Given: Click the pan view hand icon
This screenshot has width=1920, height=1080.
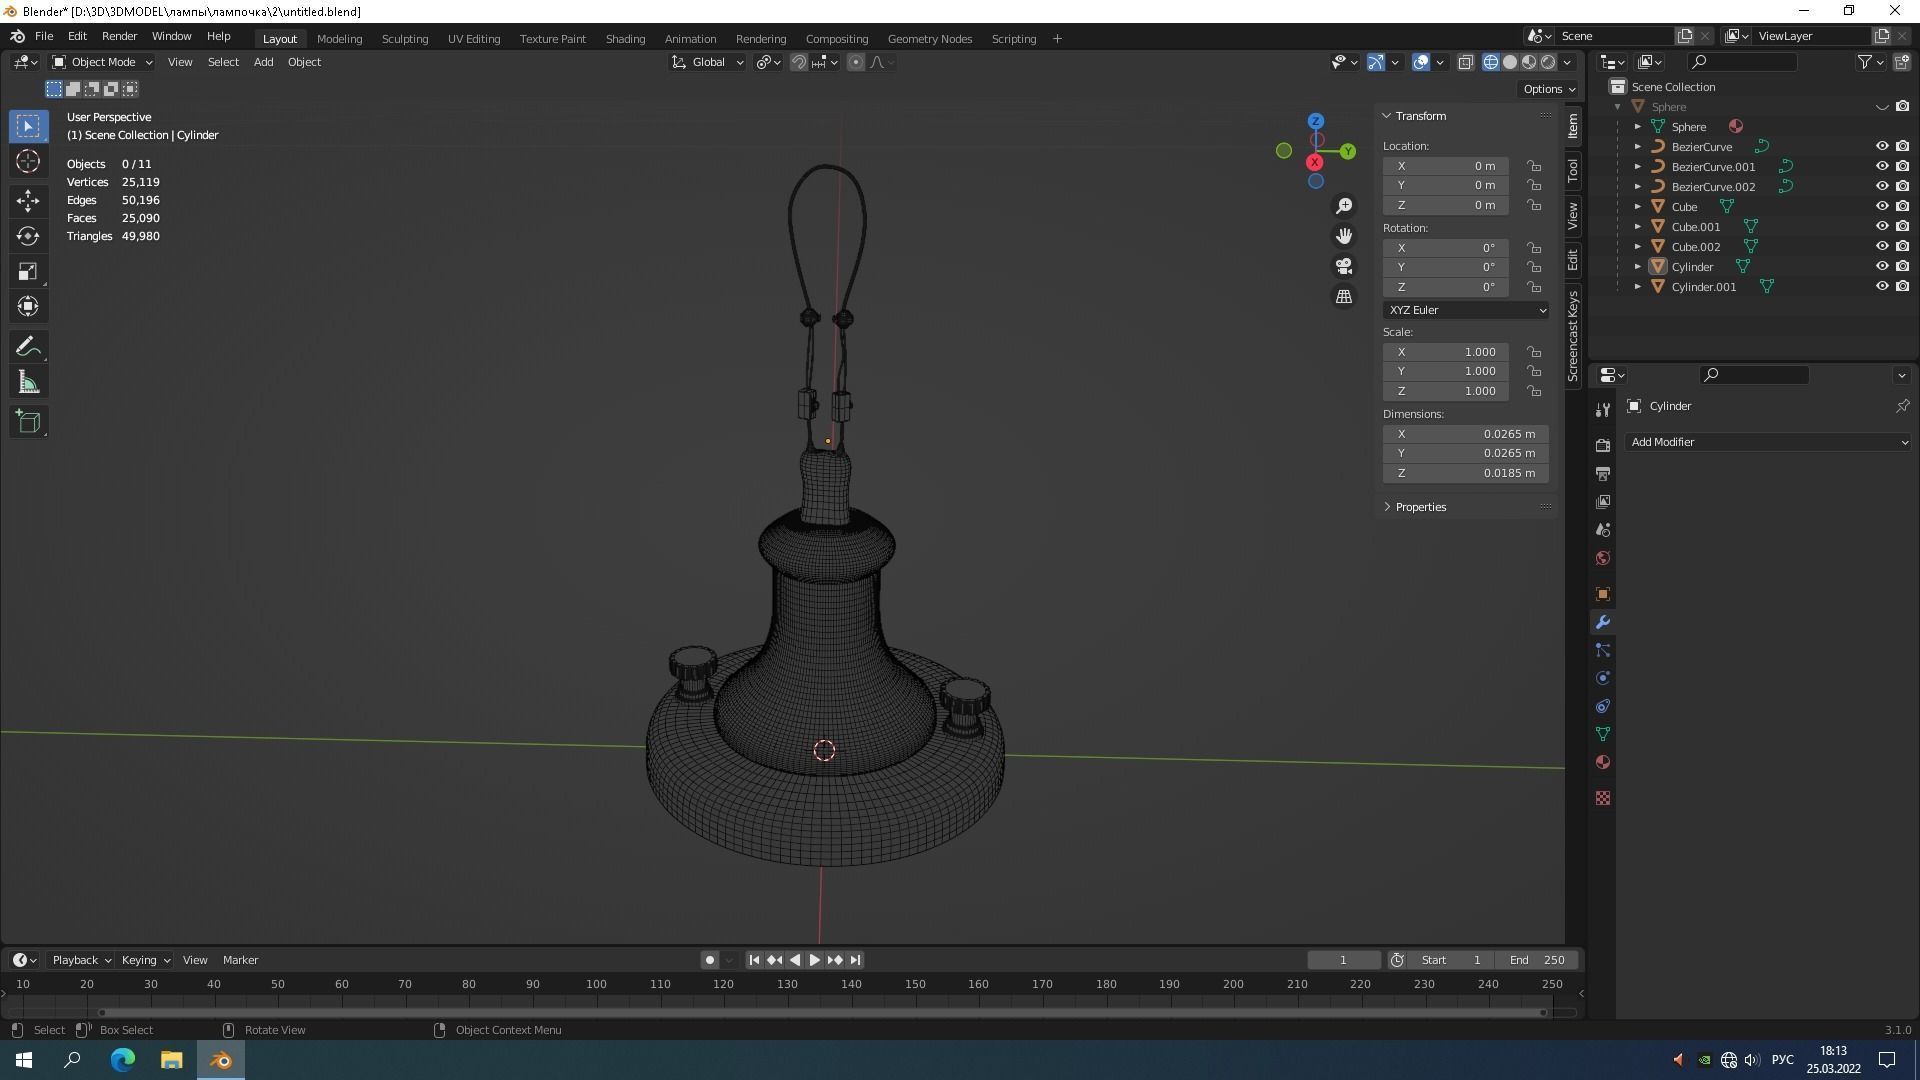Looking at the screenshot, I should (1344, 236).
